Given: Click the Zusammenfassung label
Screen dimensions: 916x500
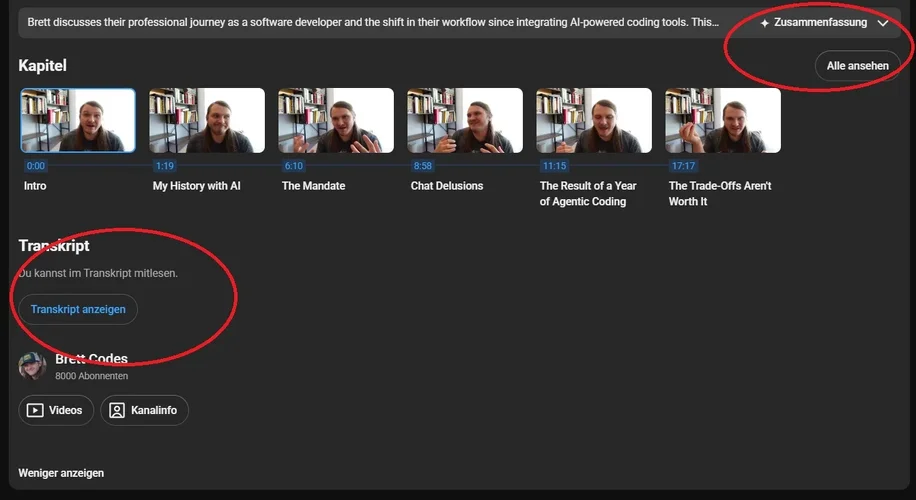Looking at the screenshot, I should click(820, 23).
